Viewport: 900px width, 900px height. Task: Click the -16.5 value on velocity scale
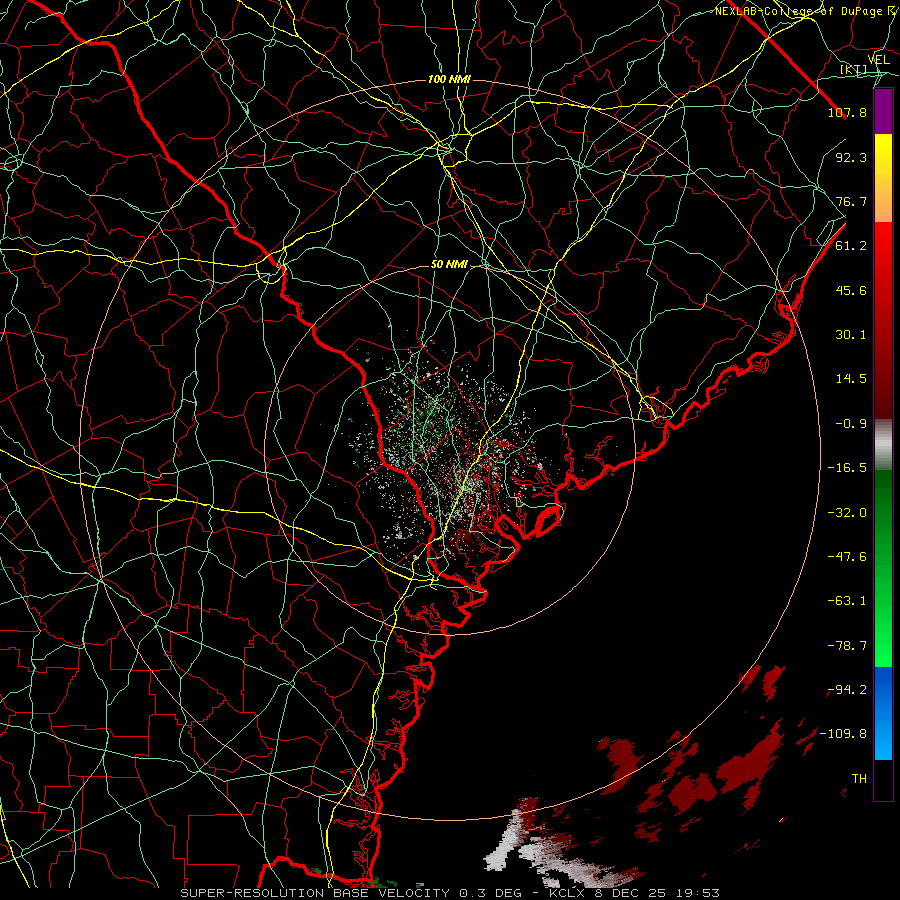click(847, 468)
